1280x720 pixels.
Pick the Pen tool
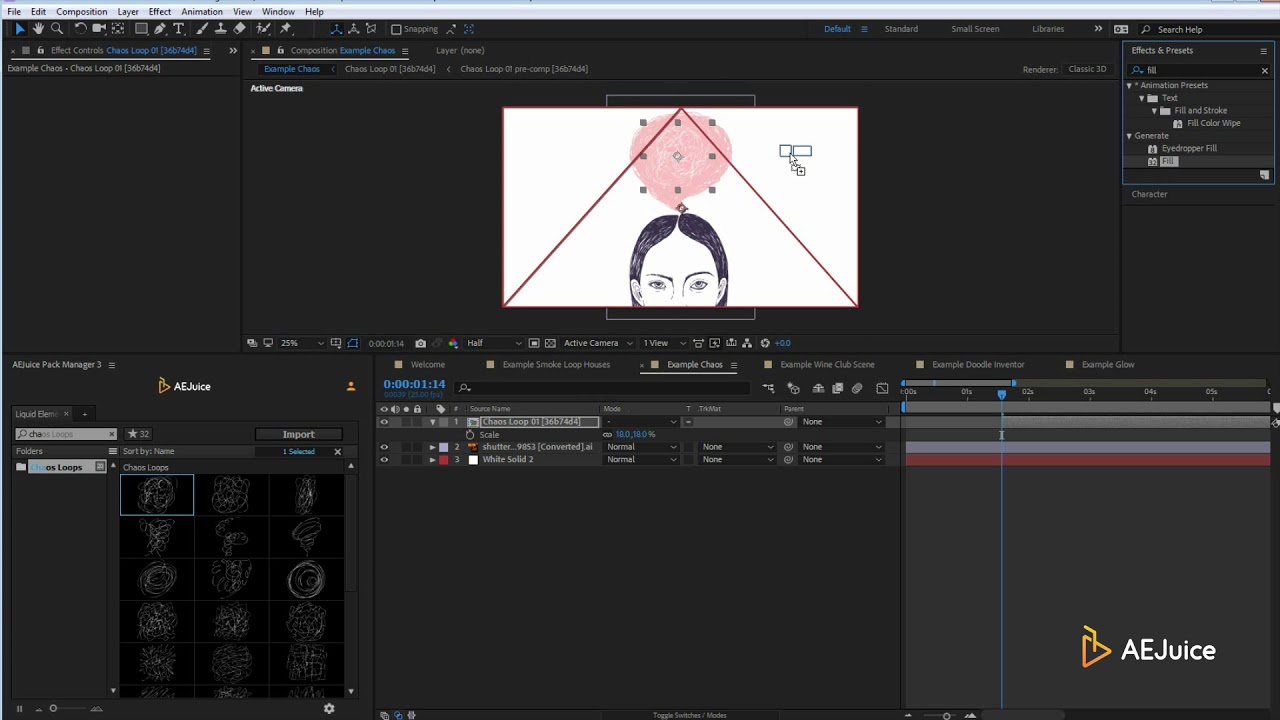pyautogui.click(x=160, y=29)
